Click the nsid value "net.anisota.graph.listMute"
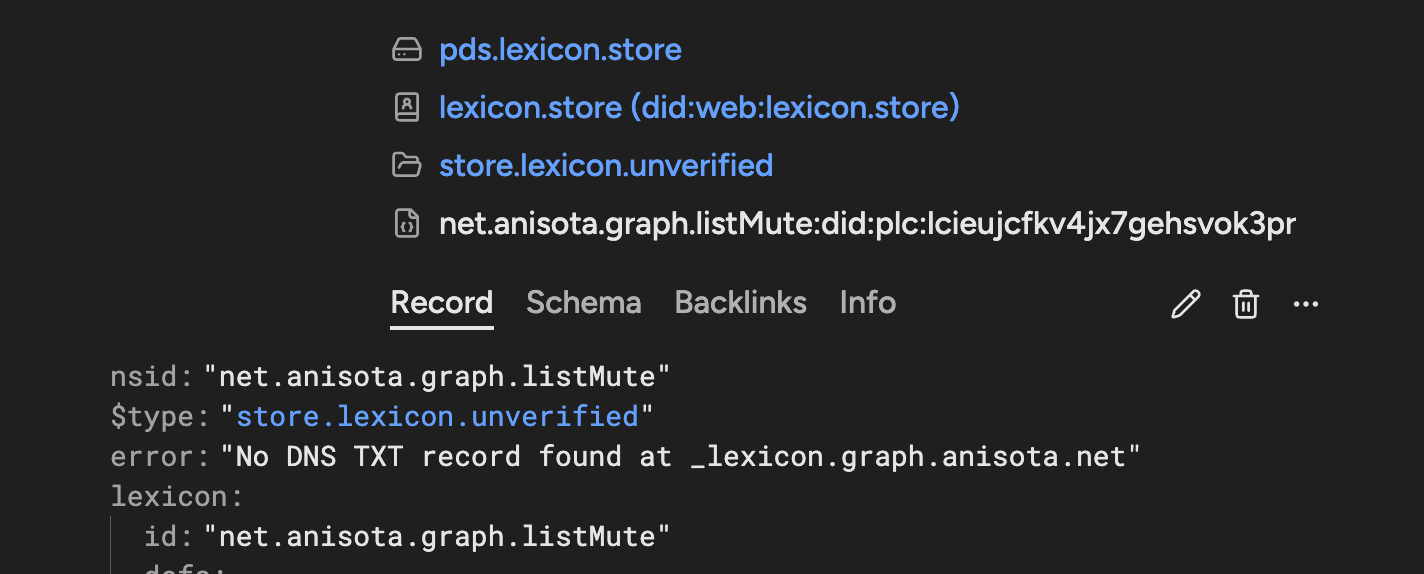Viewport: 1424px width, 574px height. tap(436, 376)
